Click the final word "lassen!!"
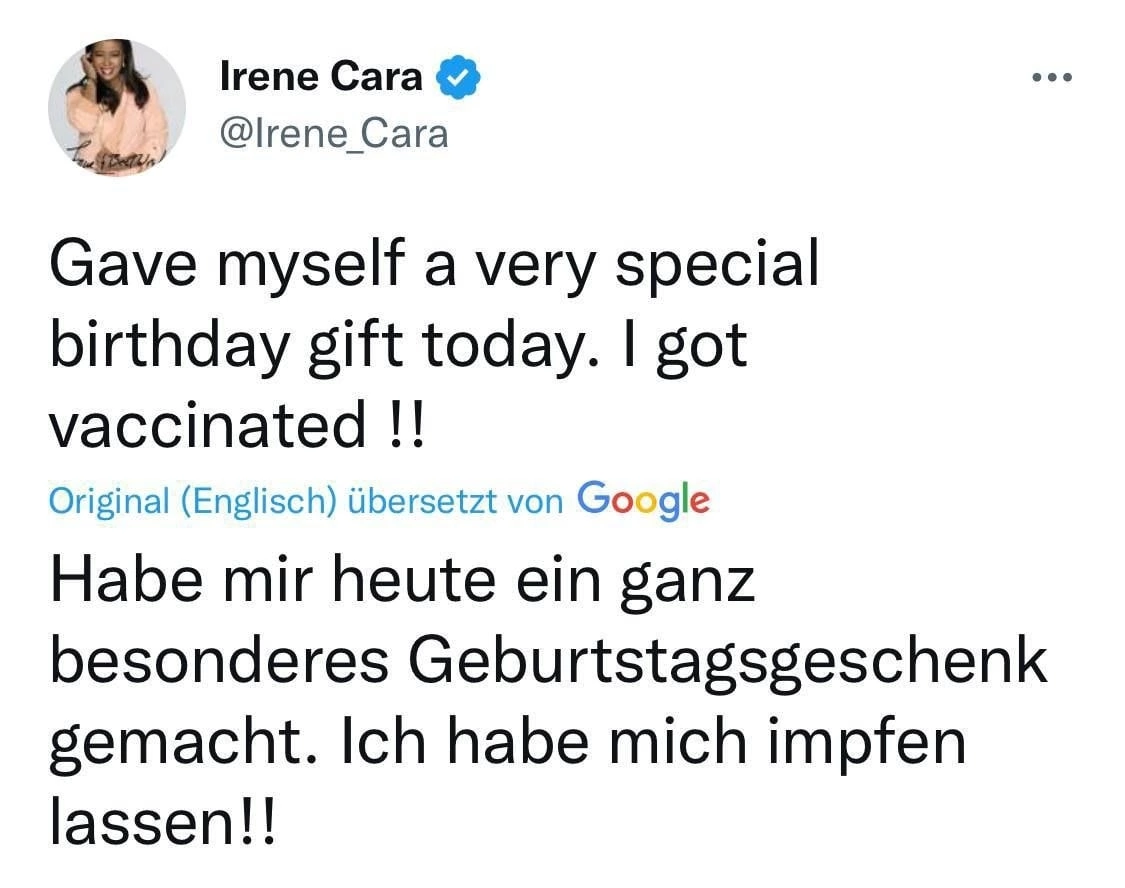 point(160,820)
